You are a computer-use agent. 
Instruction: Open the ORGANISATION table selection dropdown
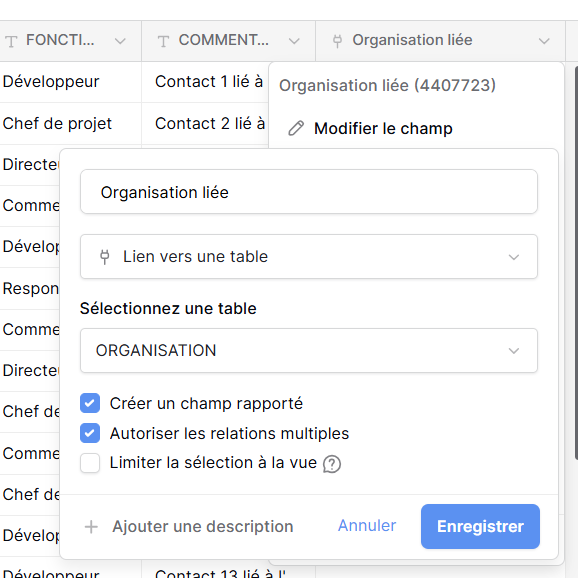pos(309,351)
